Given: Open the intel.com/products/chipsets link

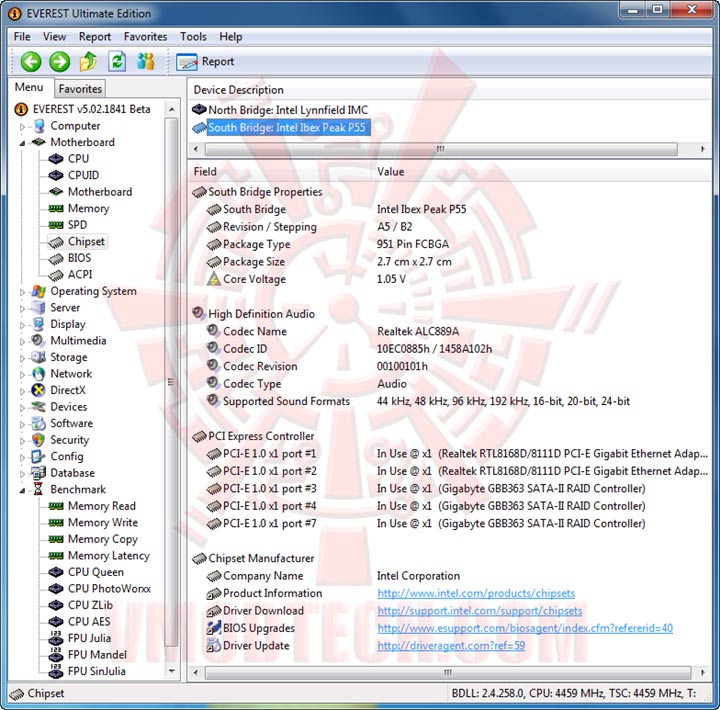Looking at the screenshot, I should (x=476, y=593).
